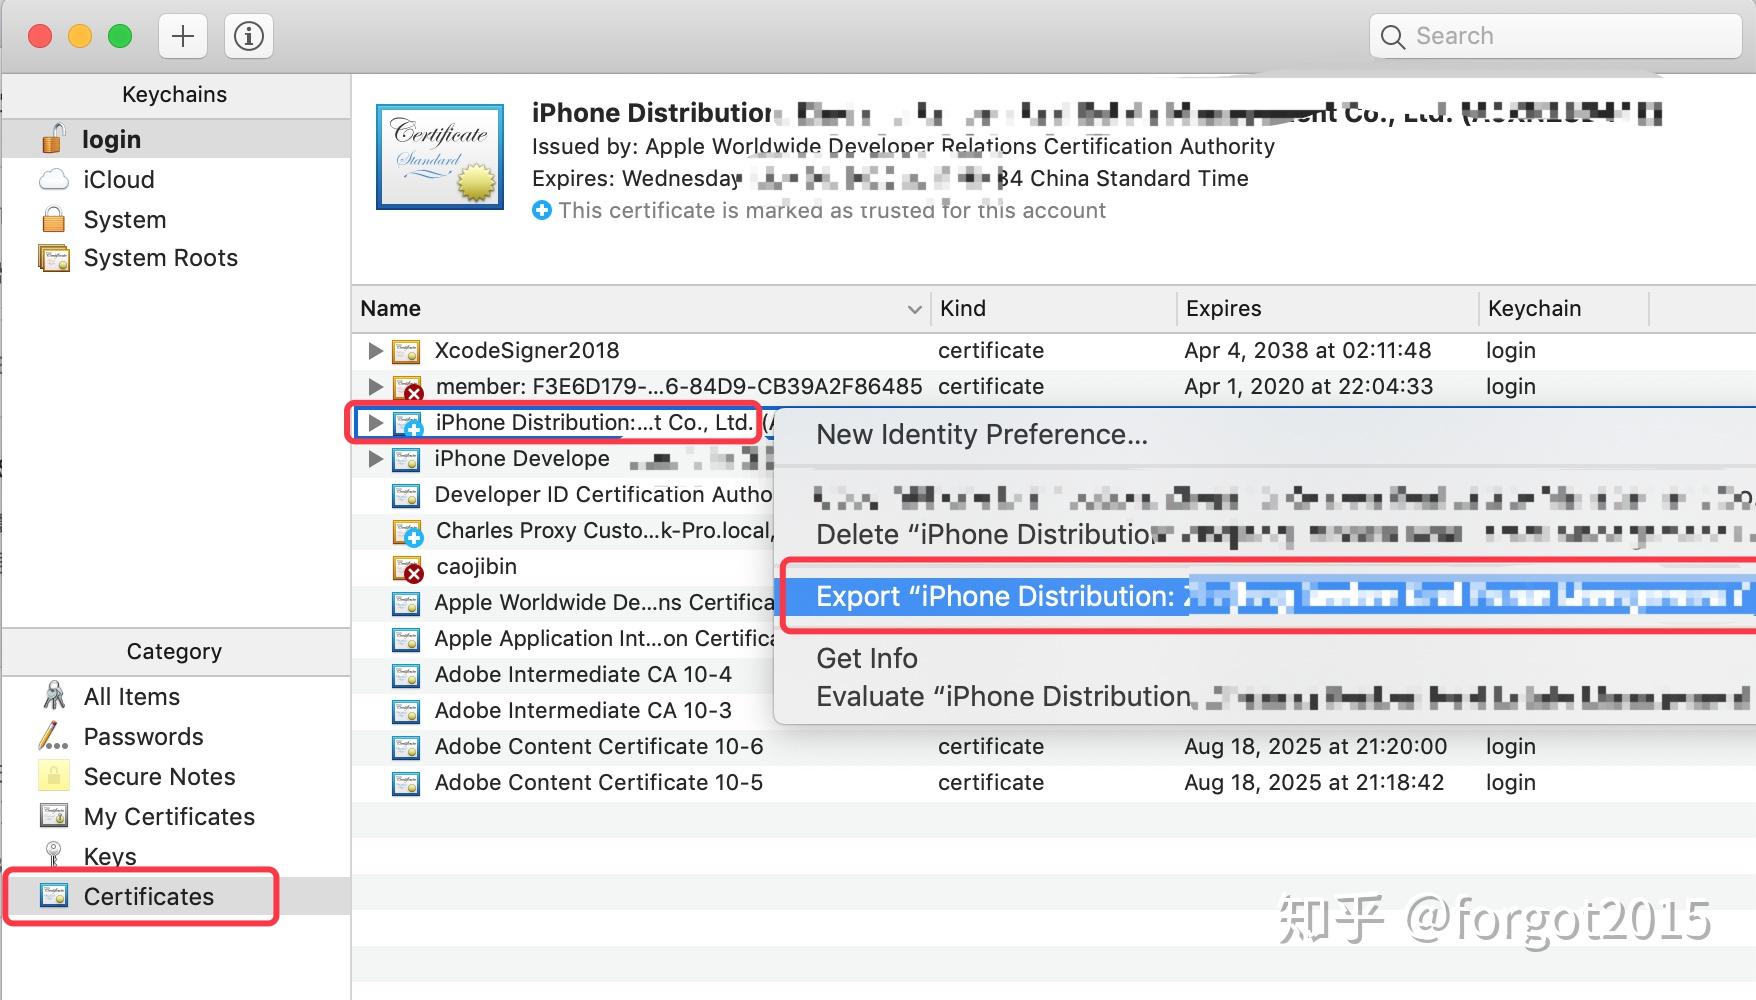
Task: Click inside the Search field
Action: [1553, 35]
